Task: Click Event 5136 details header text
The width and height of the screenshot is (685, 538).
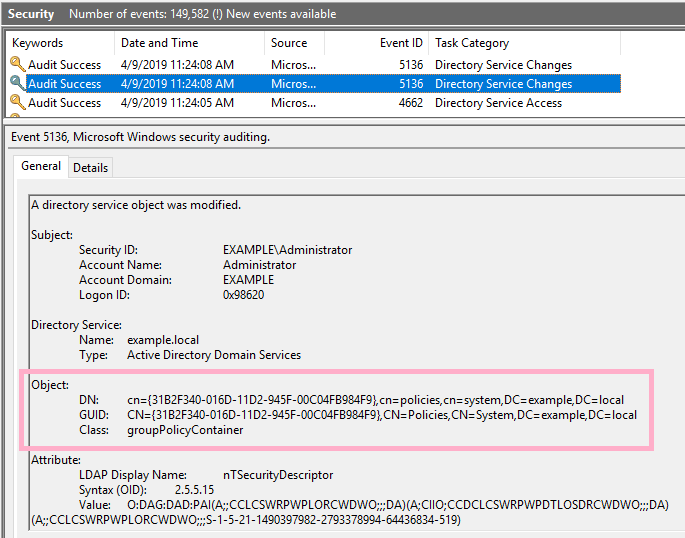Action: (140, 137)
